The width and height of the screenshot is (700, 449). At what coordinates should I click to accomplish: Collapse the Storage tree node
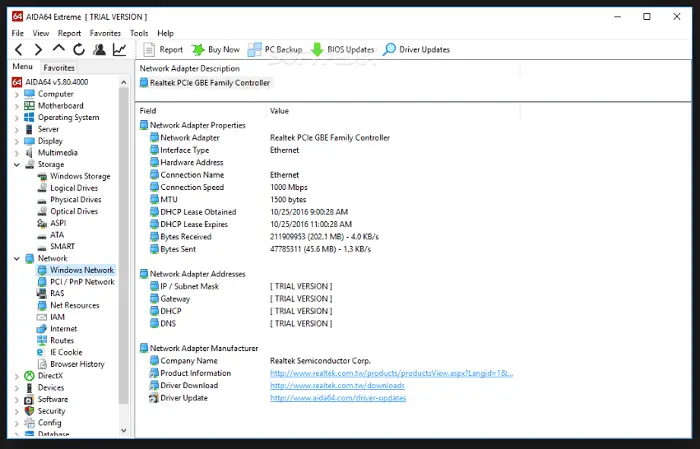coord(17,165)
